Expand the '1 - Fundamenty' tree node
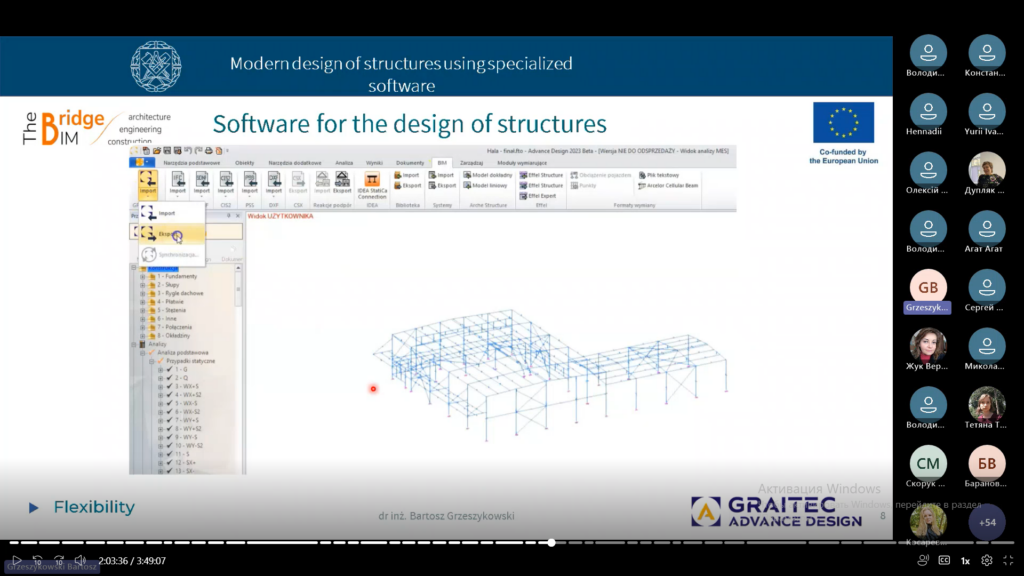Viewport: 1024px width, 576px height. coord(143,276)
